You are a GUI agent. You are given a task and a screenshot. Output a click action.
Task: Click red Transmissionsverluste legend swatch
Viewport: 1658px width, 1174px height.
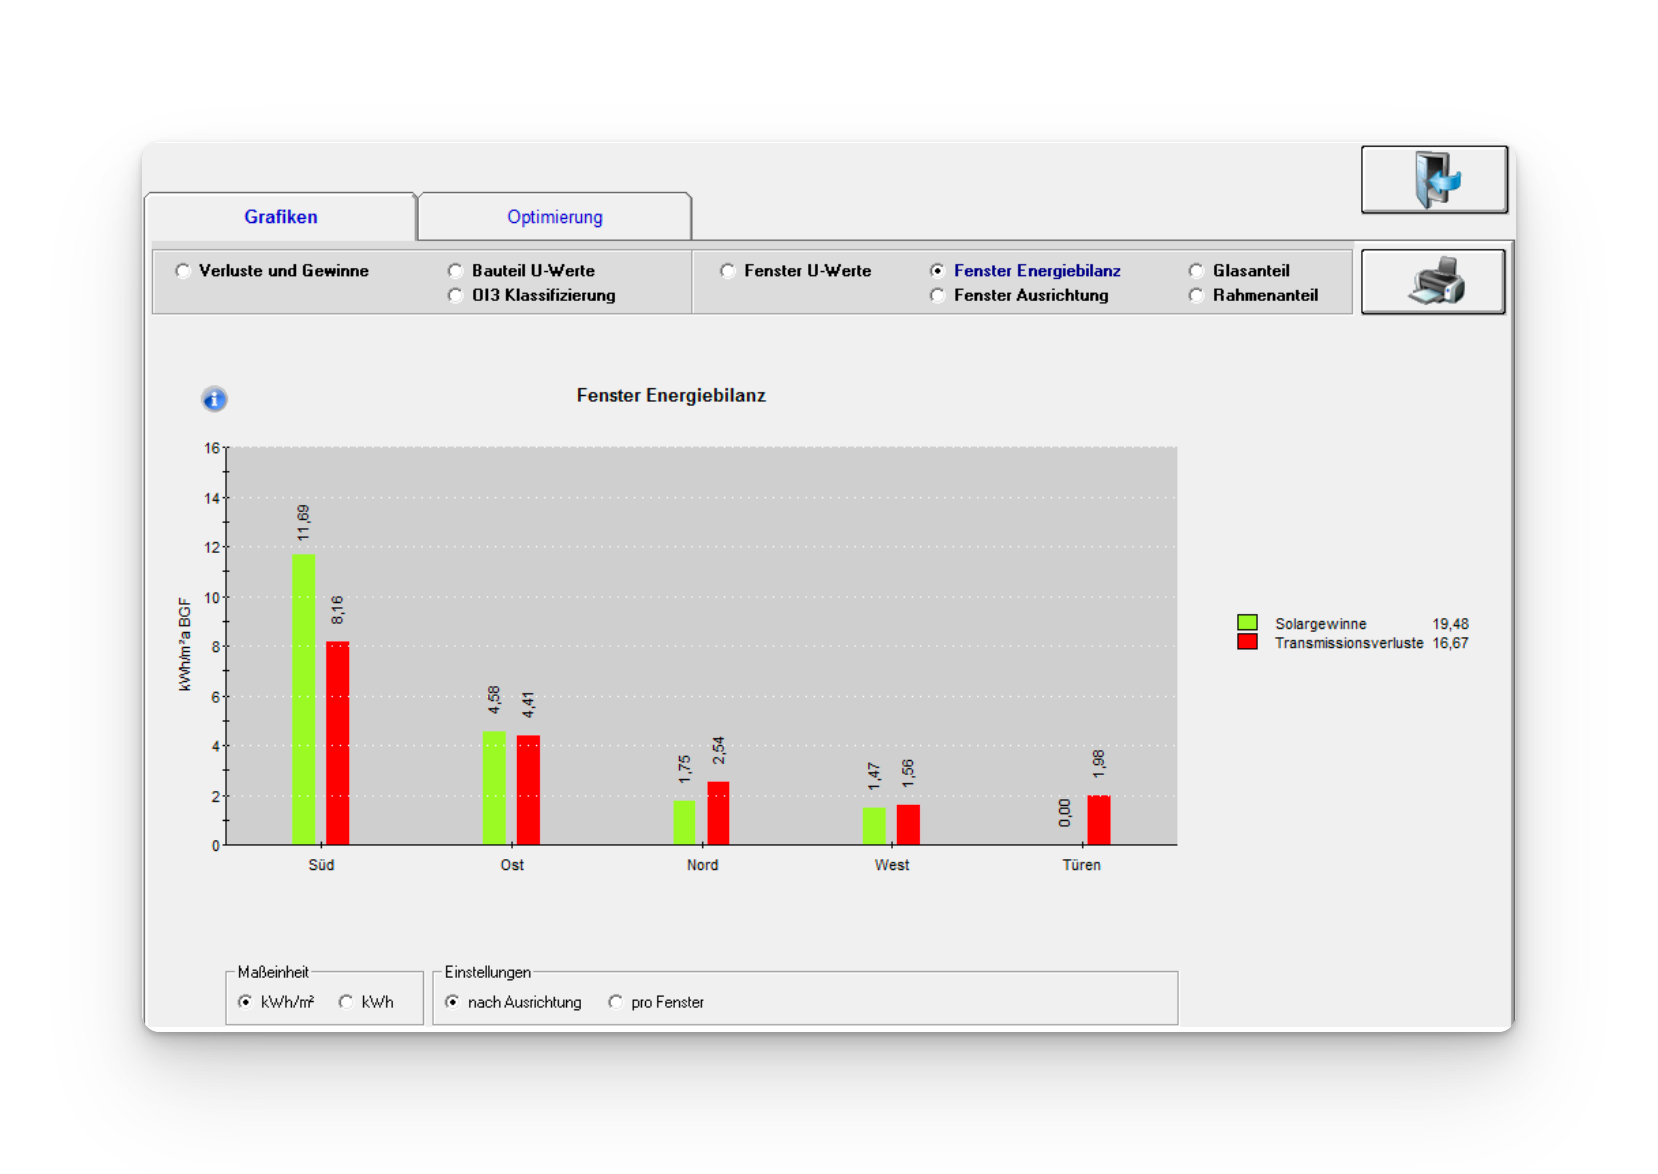point(1247,642)
